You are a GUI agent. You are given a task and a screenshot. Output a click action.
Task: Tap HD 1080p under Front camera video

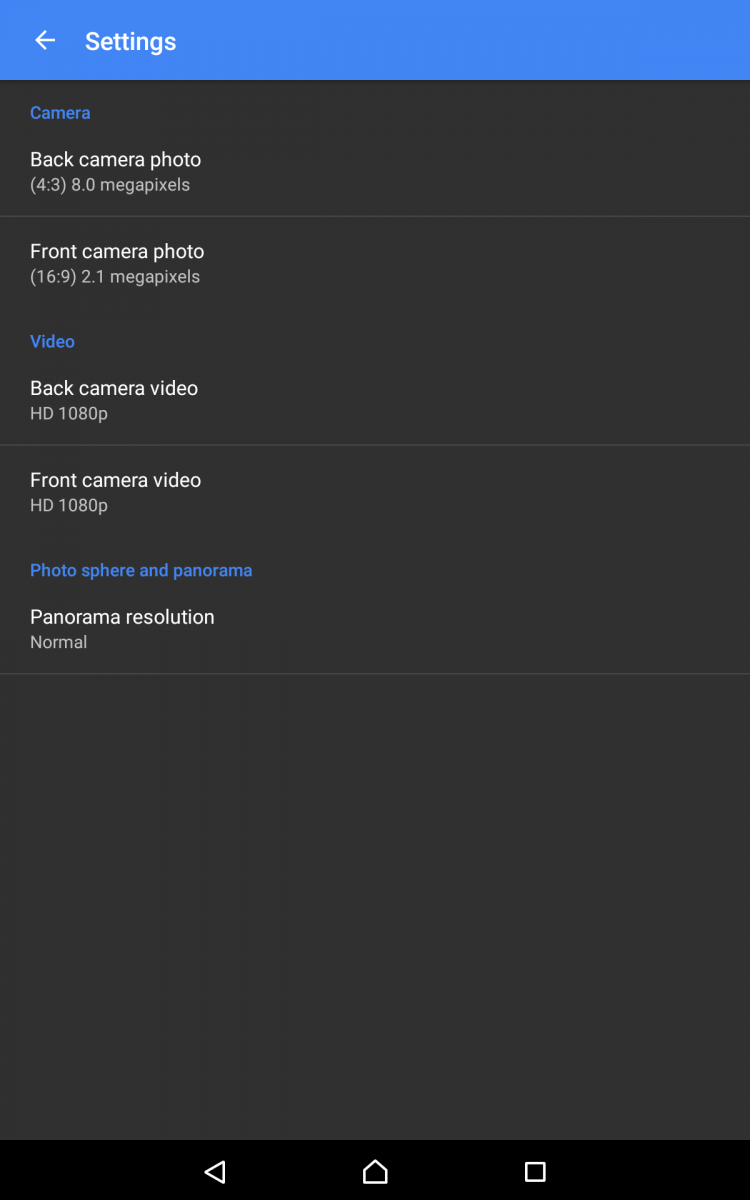[x=69, y=506]
